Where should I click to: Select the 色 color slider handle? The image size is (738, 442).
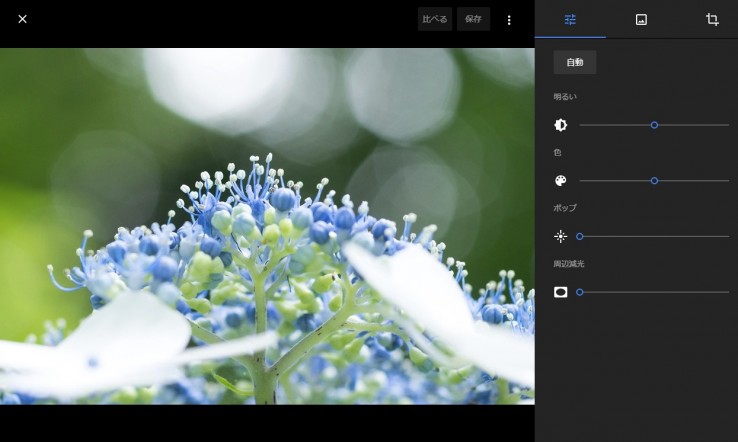click(654, 181)
